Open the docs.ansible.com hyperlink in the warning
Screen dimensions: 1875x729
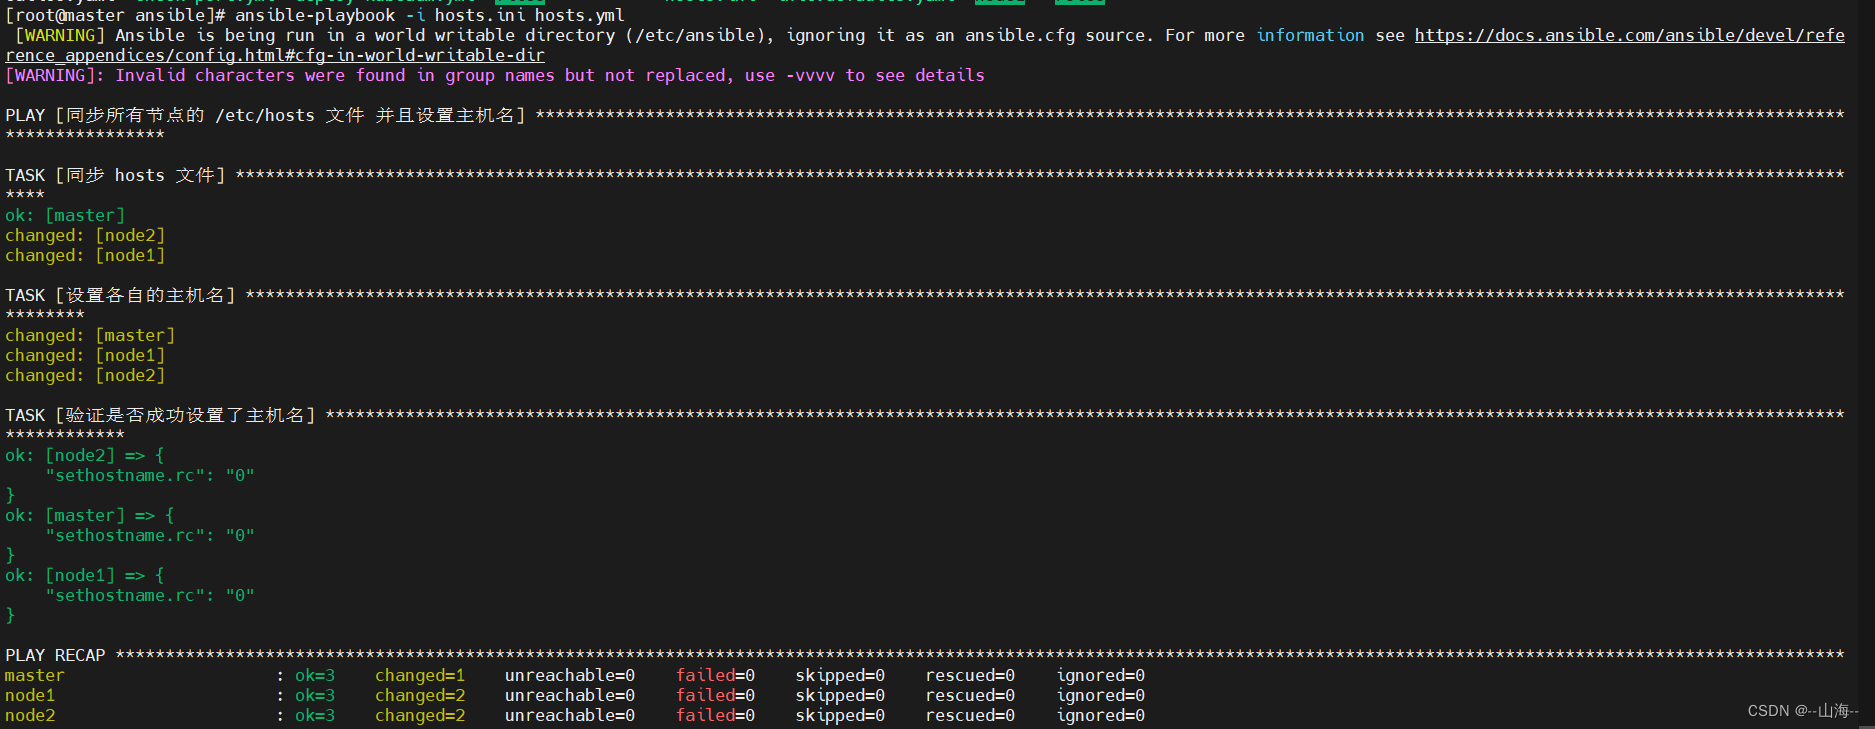(x=1629, y=36)
